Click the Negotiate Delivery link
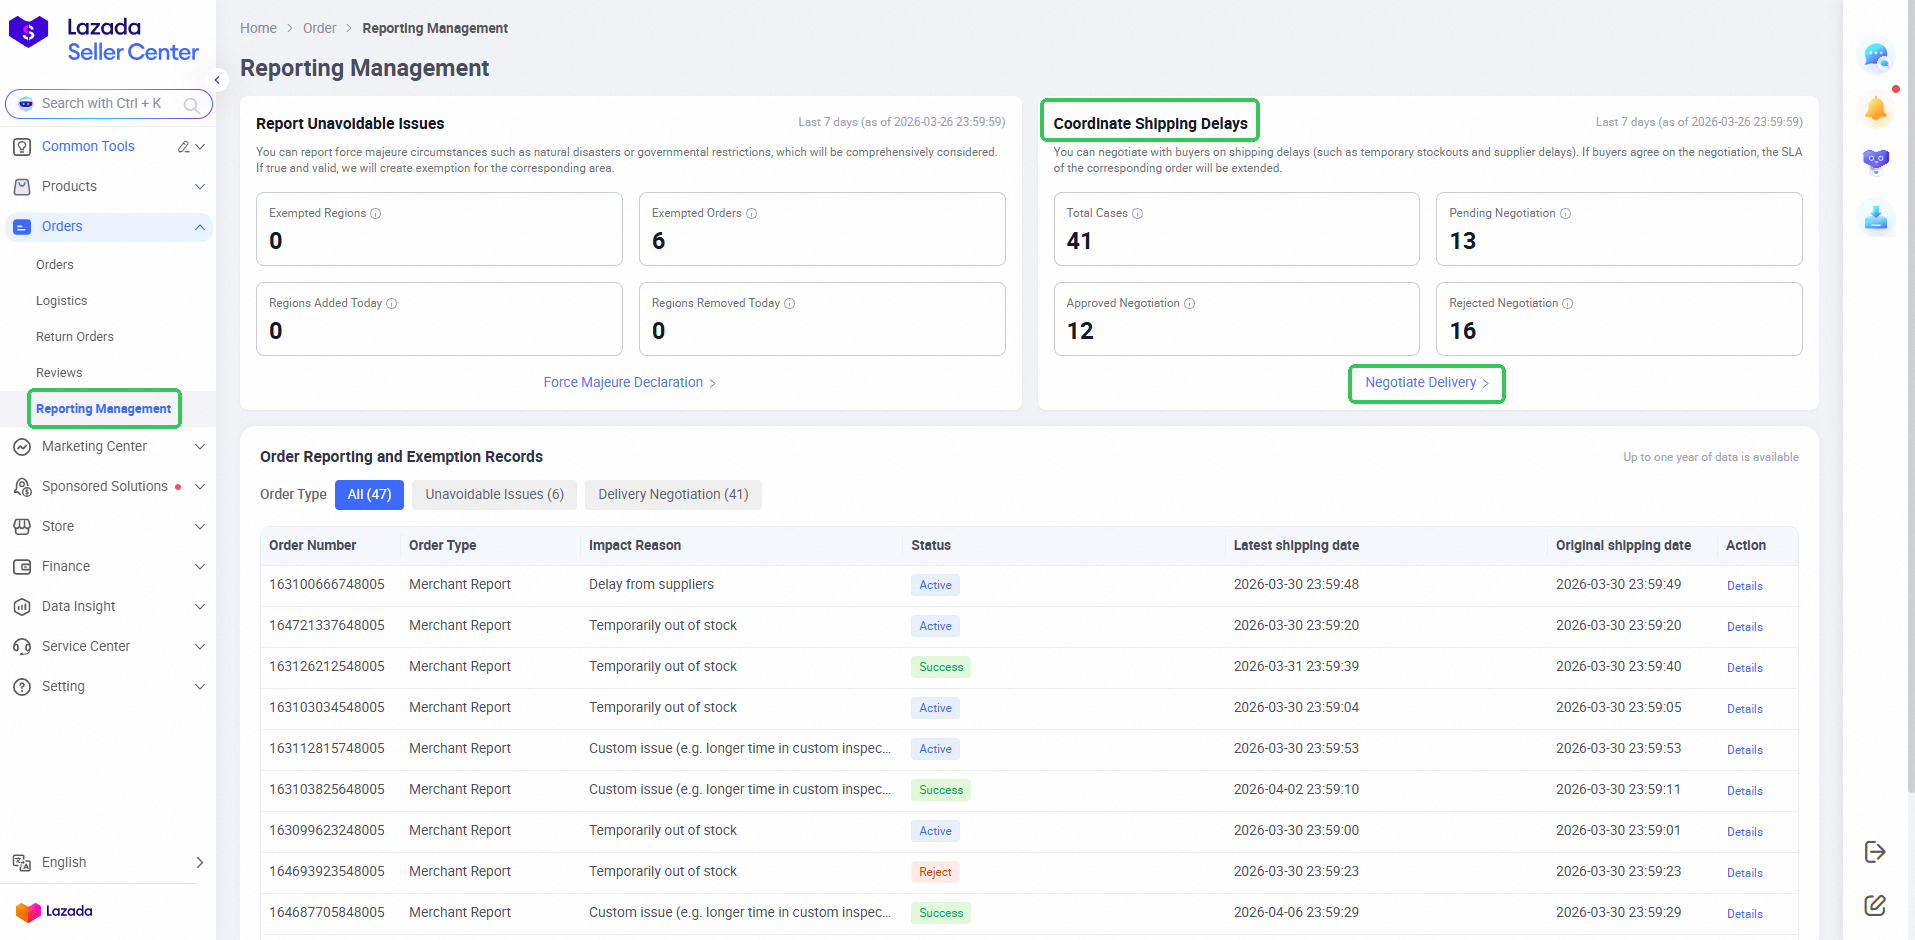The image size is (1915, 940). 1427,383
